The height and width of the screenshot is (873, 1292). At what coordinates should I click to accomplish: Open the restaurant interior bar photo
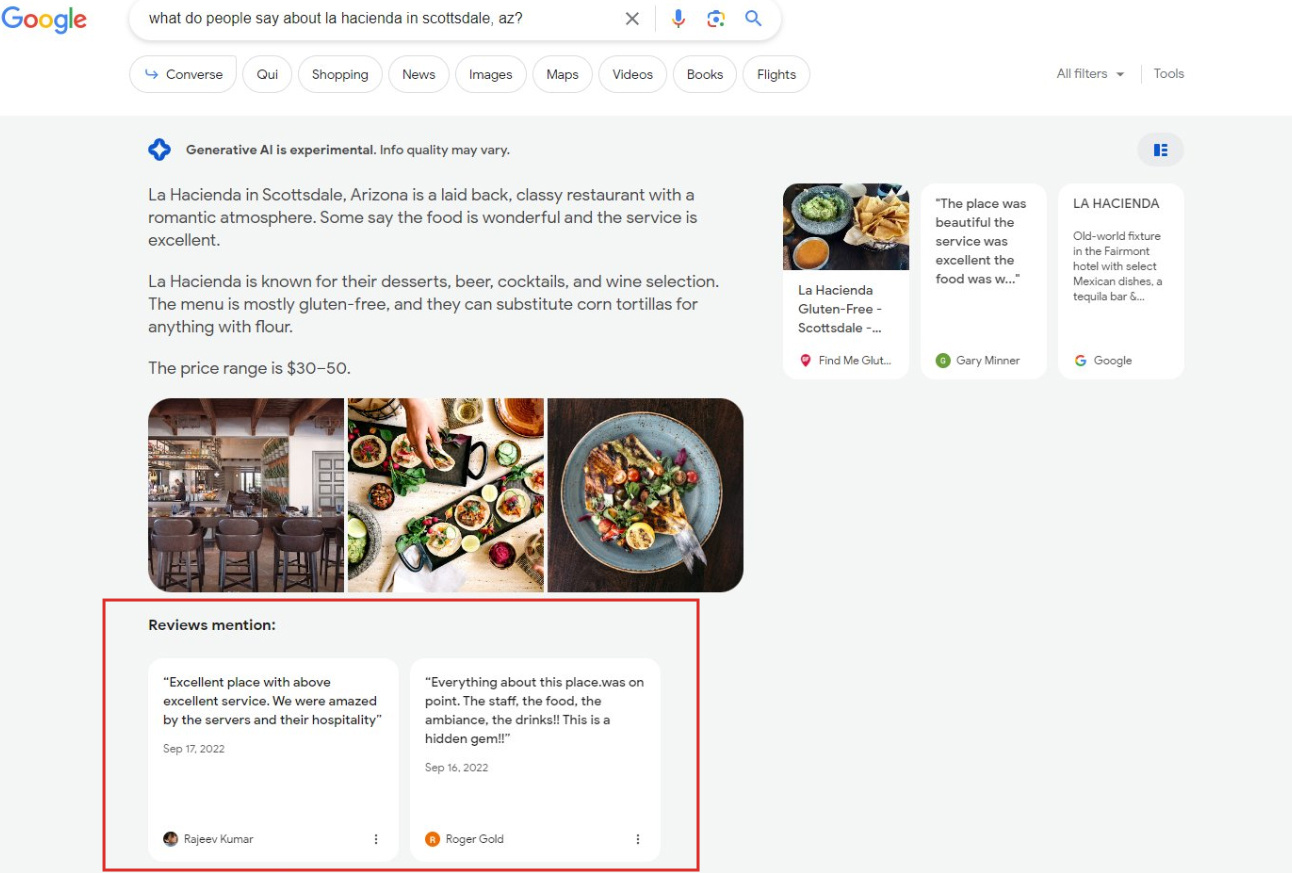coord(246,495)
